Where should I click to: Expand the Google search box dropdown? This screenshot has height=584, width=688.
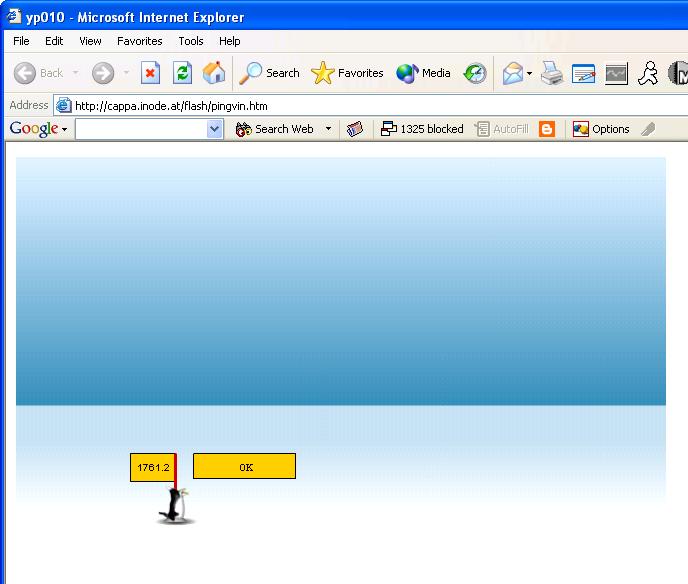click(x=215, y=129)
